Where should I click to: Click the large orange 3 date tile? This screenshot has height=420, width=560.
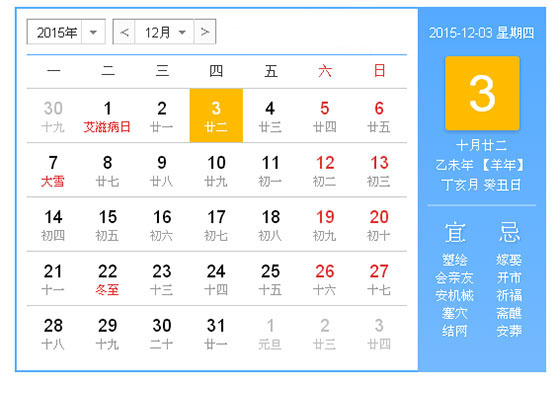(x=482, y=93)
